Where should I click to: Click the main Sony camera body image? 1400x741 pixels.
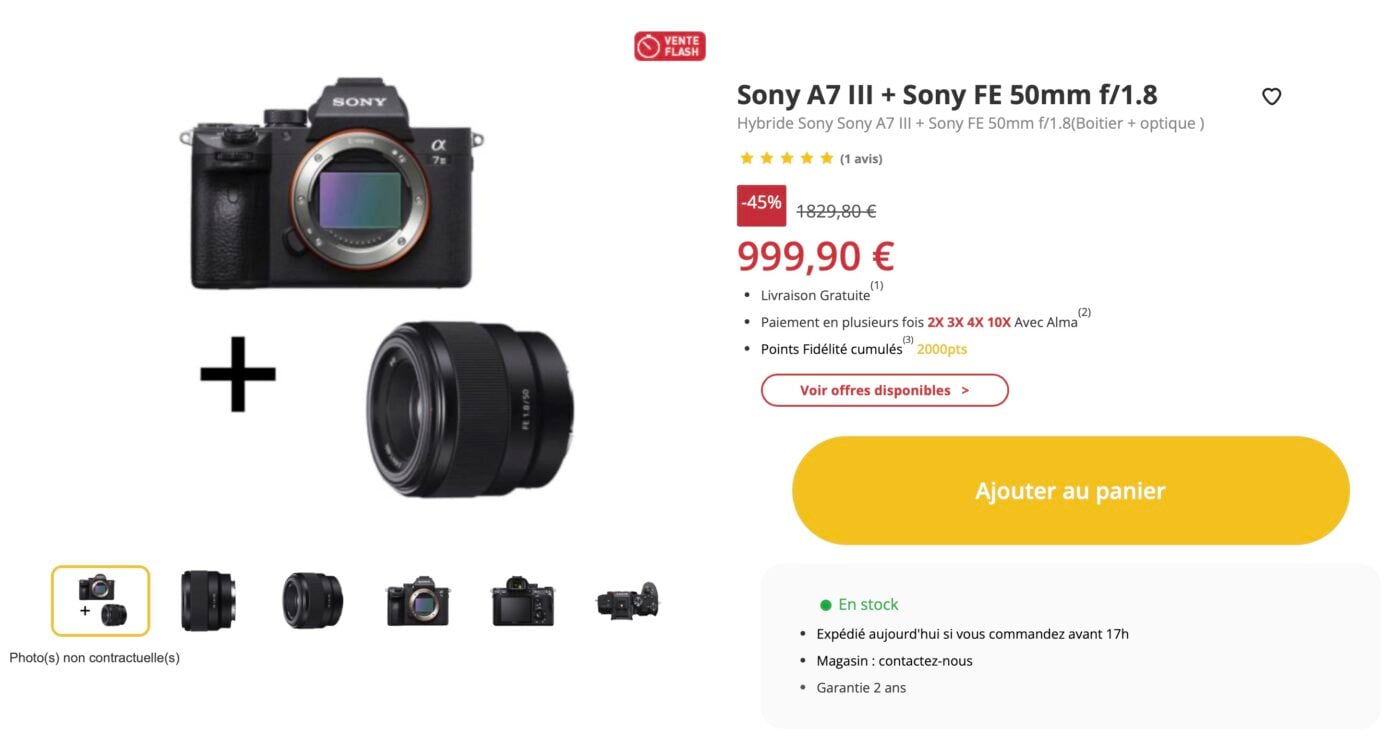point(331,184)
